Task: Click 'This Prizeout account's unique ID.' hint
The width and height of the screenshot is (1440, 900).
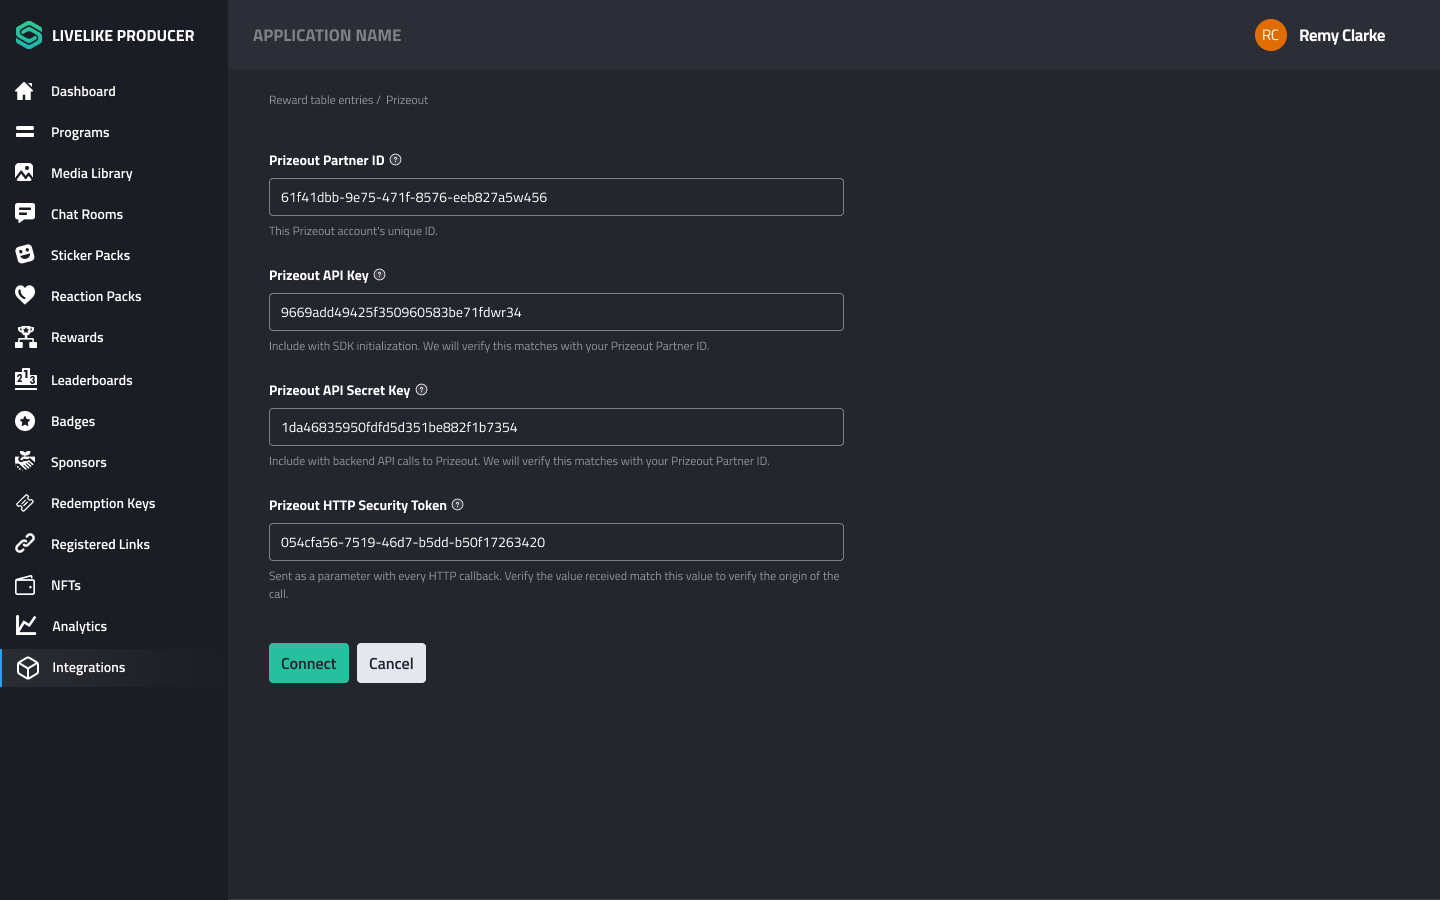Action: 353,231
